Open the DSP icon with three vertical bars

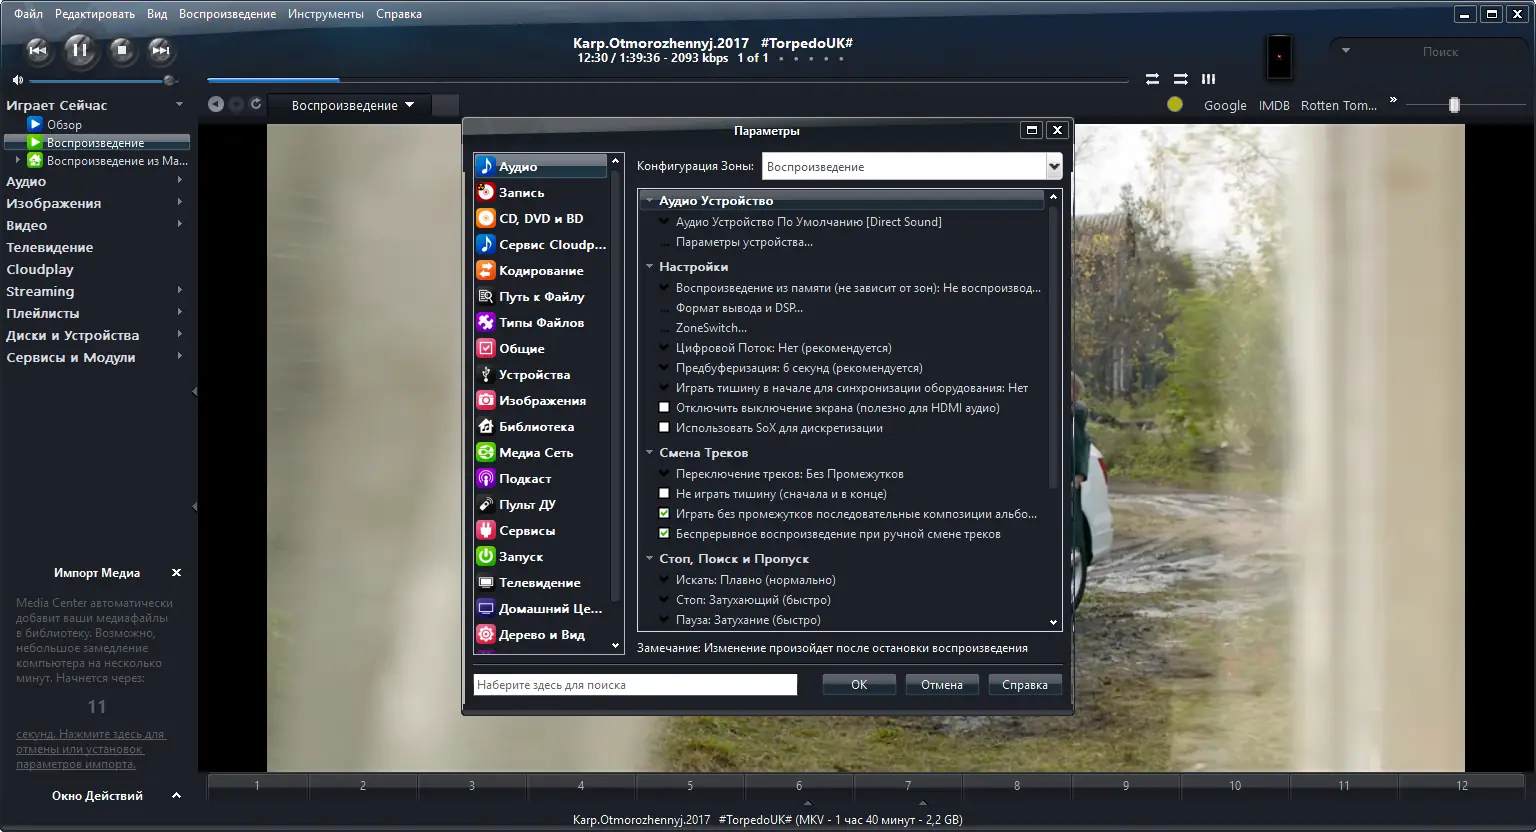tap(1209, 79)
